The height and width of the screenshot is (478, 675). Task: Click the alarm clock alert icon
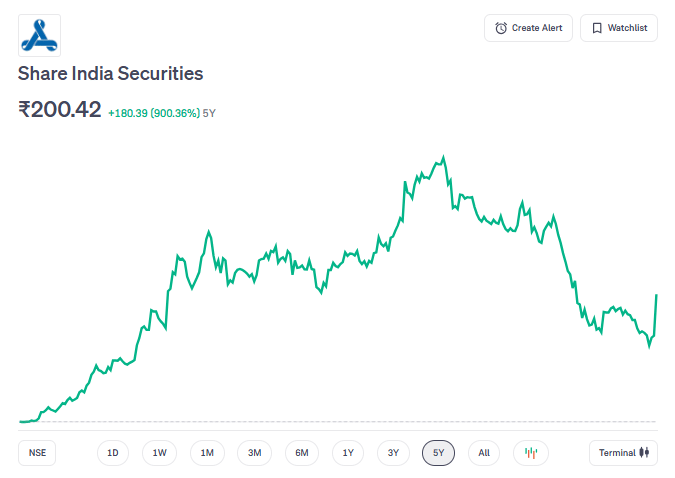(501, 28)
